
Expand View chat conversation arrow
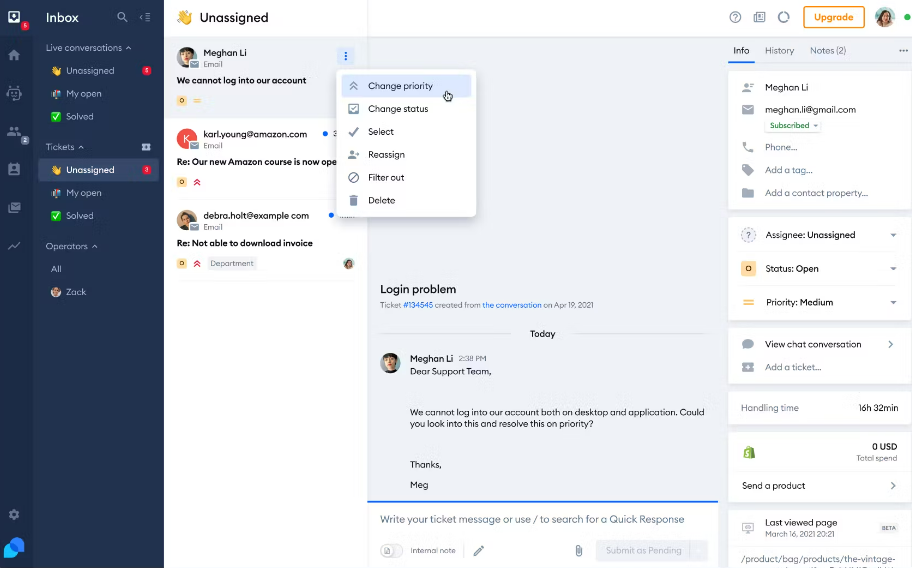890,344
